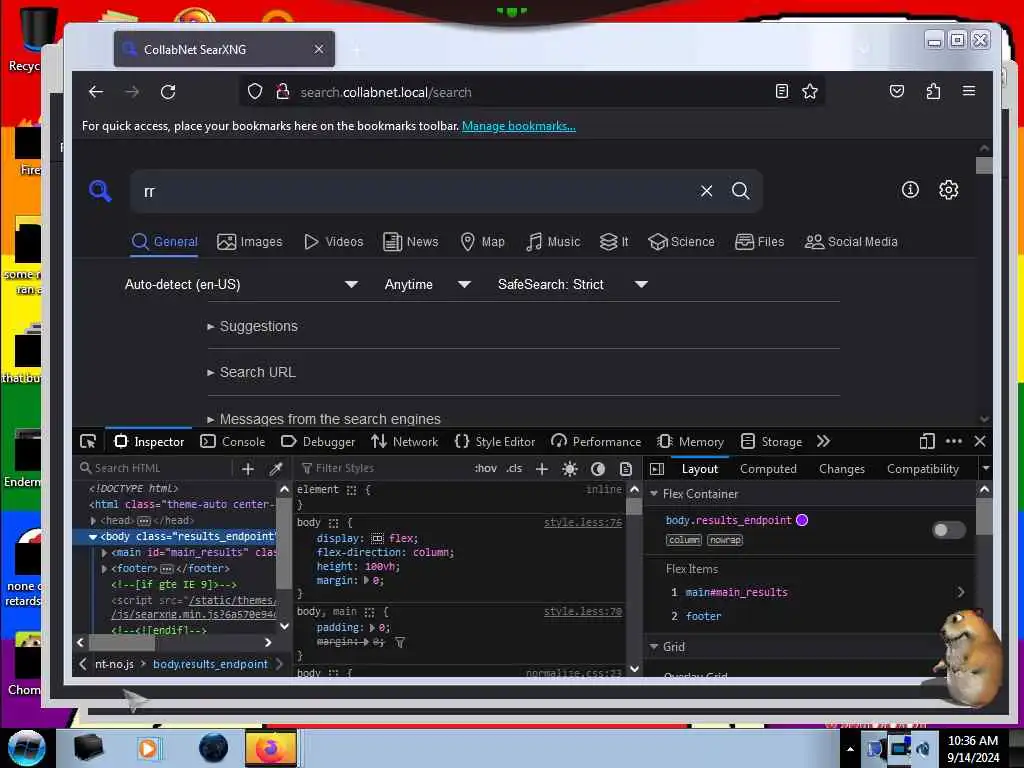
Task: Toggle :hov pseudo-class panel
Action: [x=485, y=468]
